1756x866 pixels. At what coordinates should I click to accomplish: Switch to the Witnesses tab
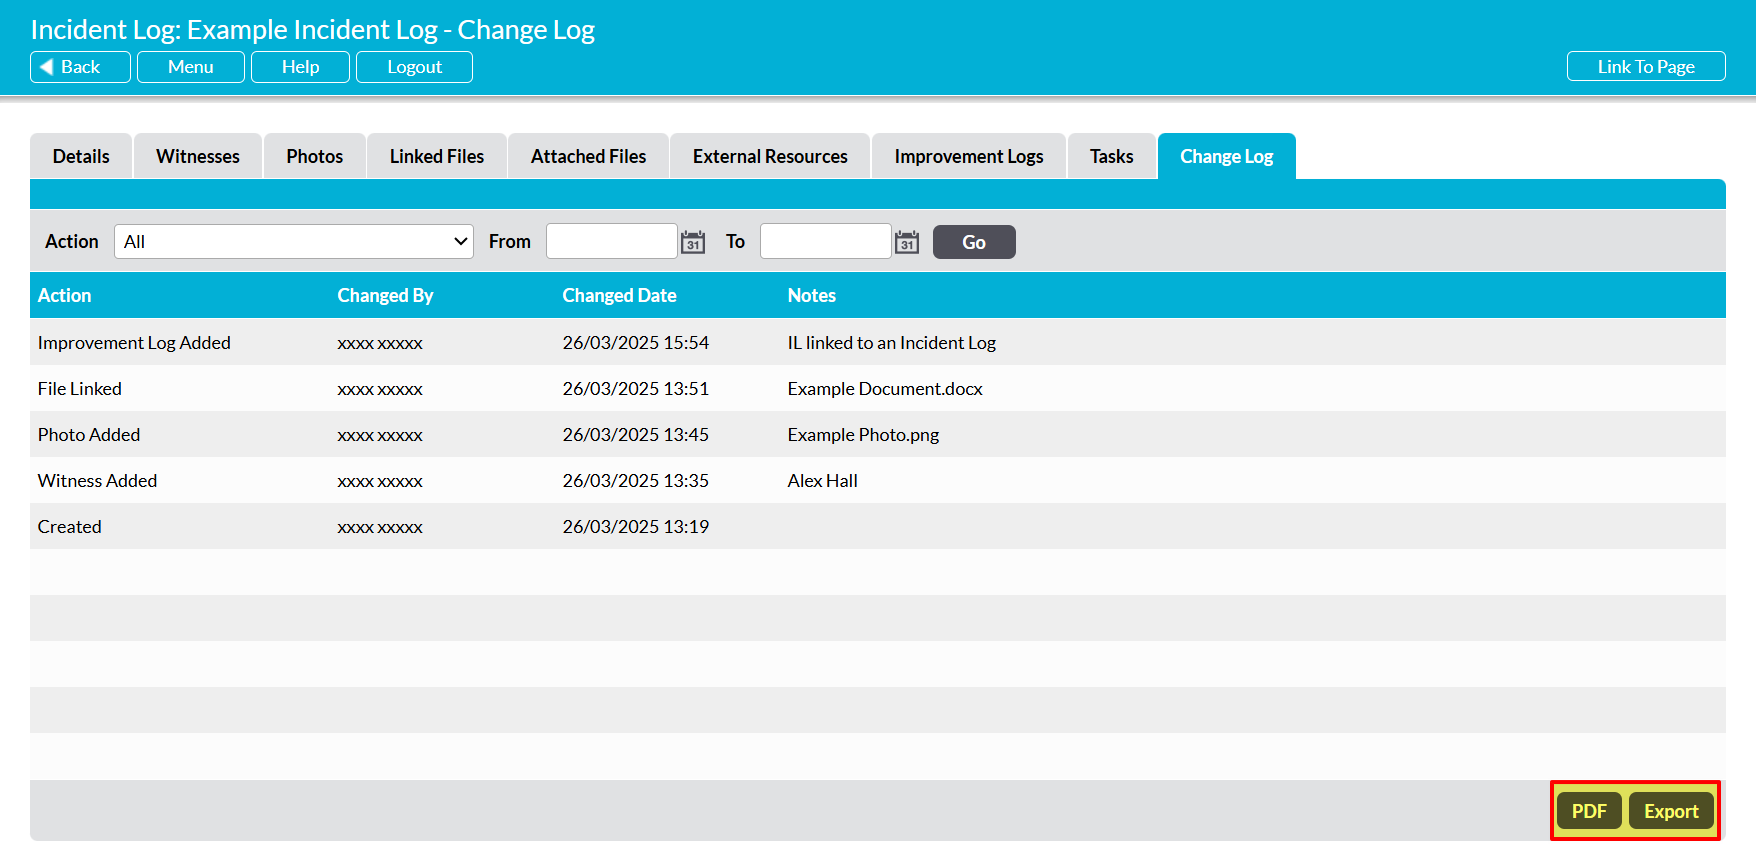(x=198, y=156)
